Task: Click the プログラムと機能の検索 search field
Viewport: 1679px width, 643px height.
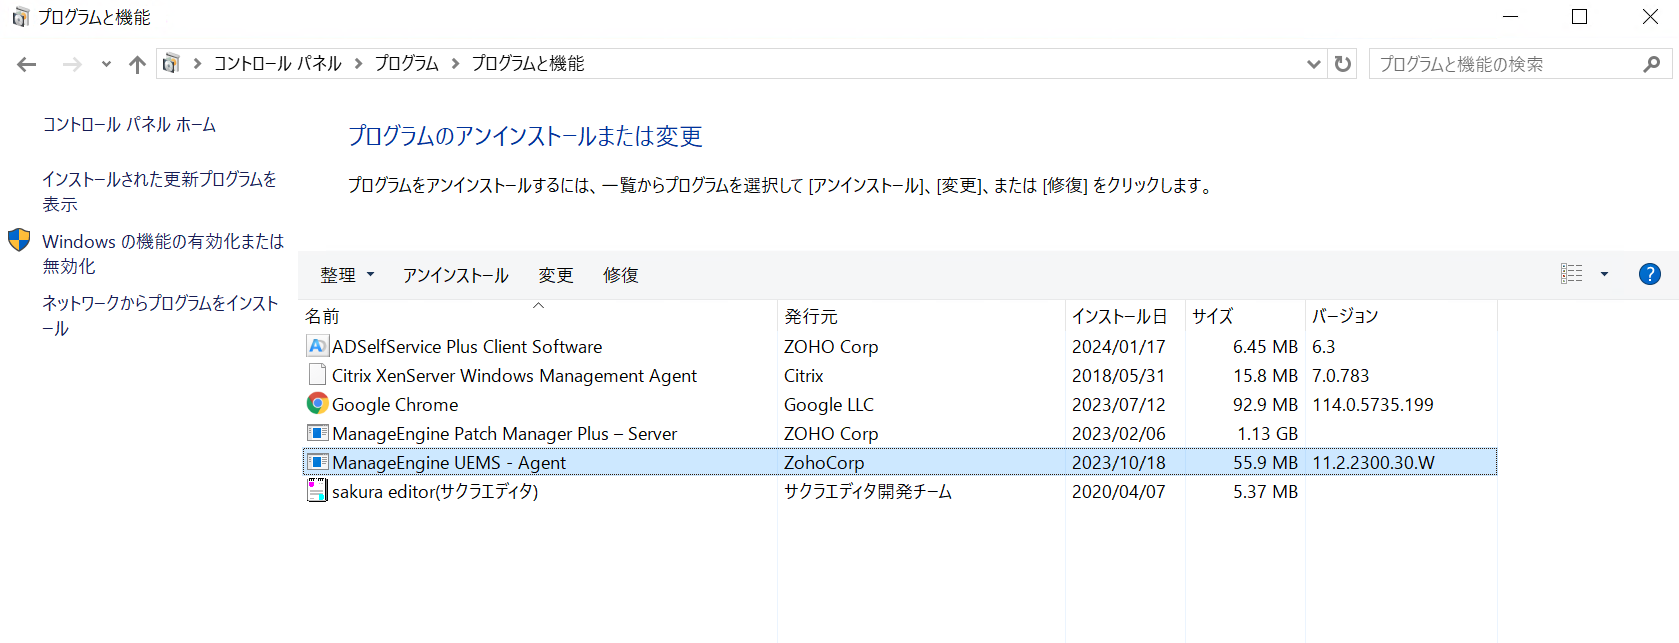Action: [x=1500, y=64]
